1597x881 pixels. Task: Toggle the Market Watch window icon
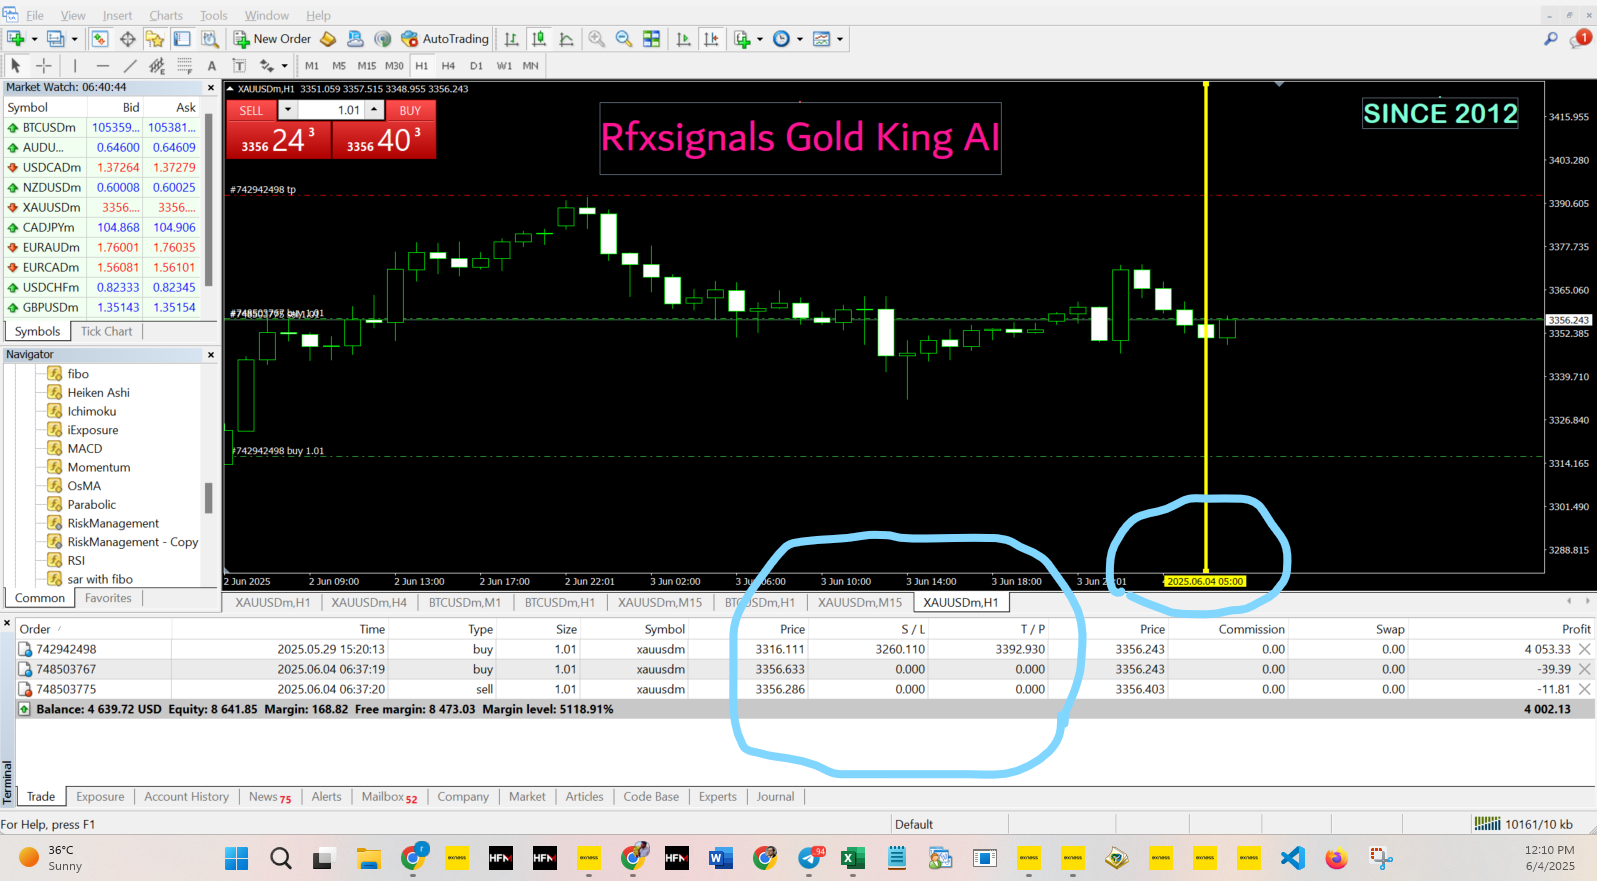pos(100,39)
